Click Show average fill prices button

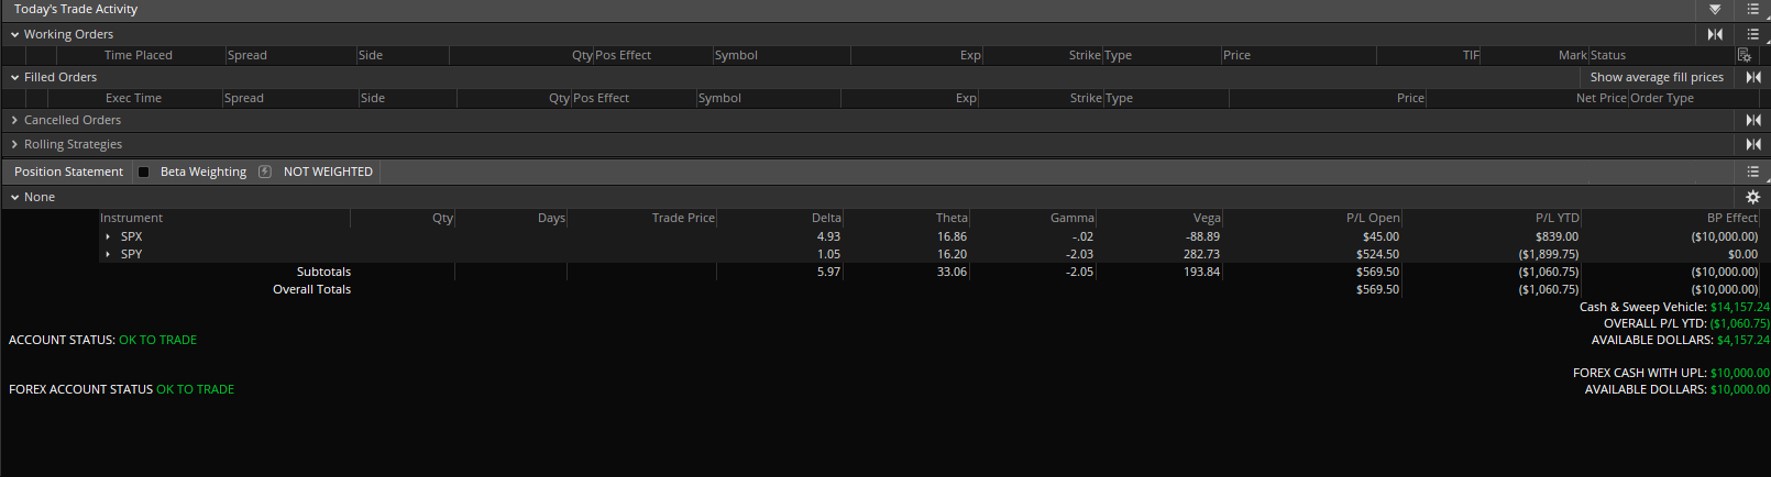tap(1656, 77)
